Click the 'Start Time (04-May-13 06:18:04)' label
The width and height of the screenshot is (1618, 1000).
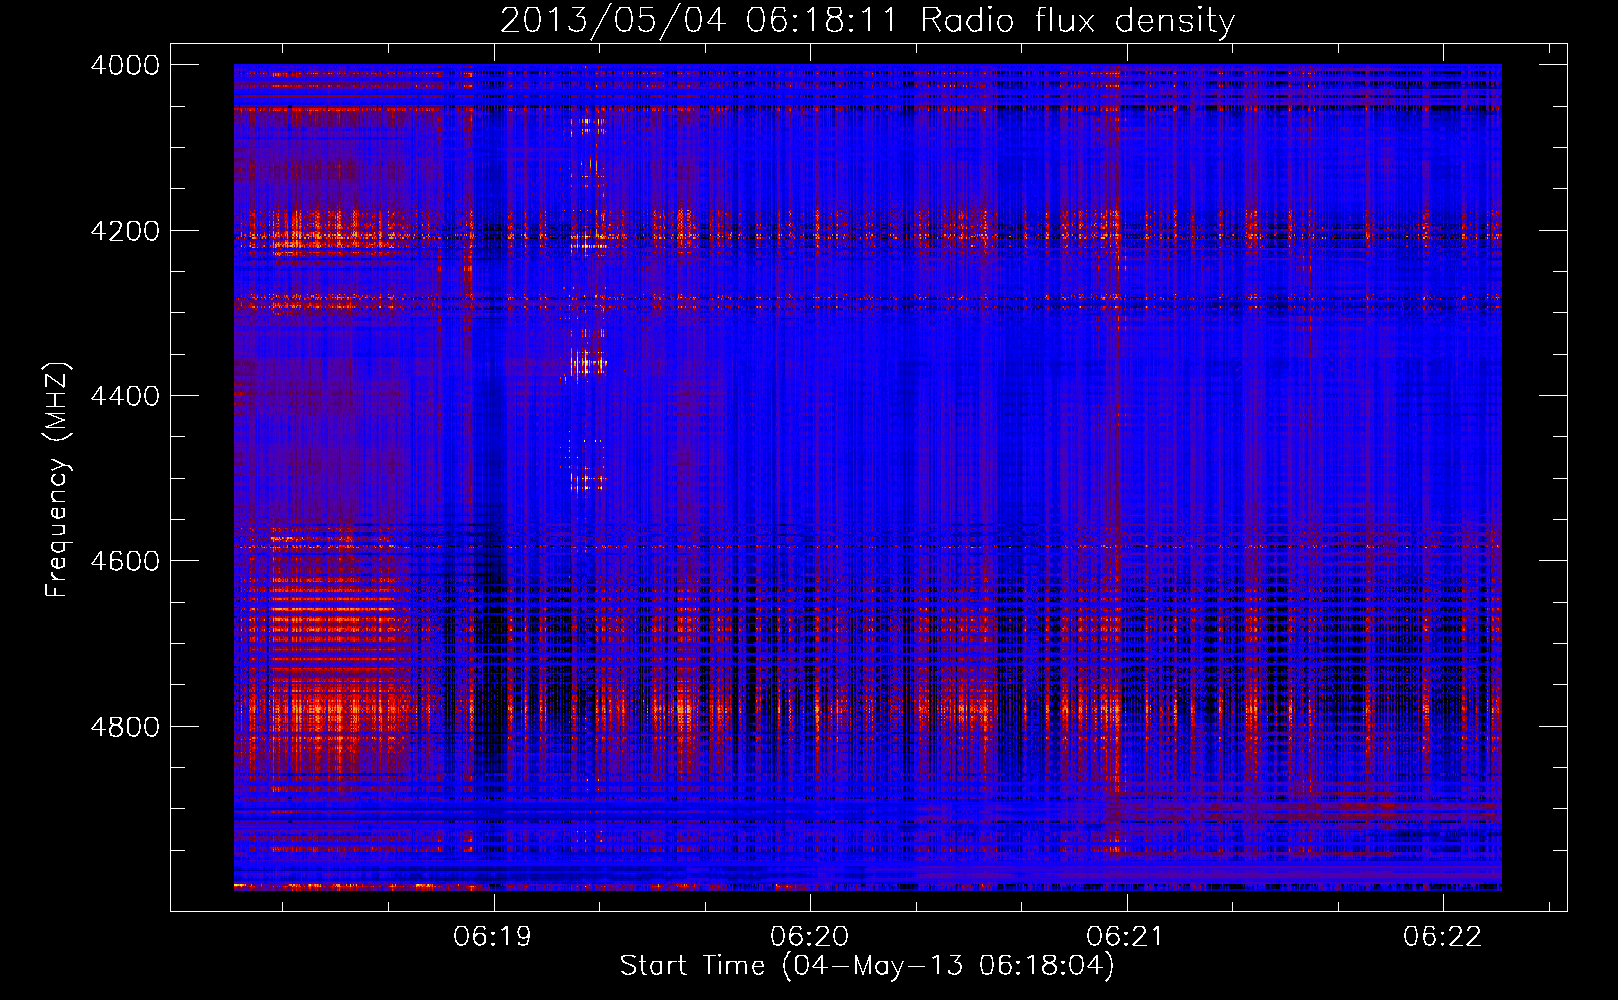point(867,966)
